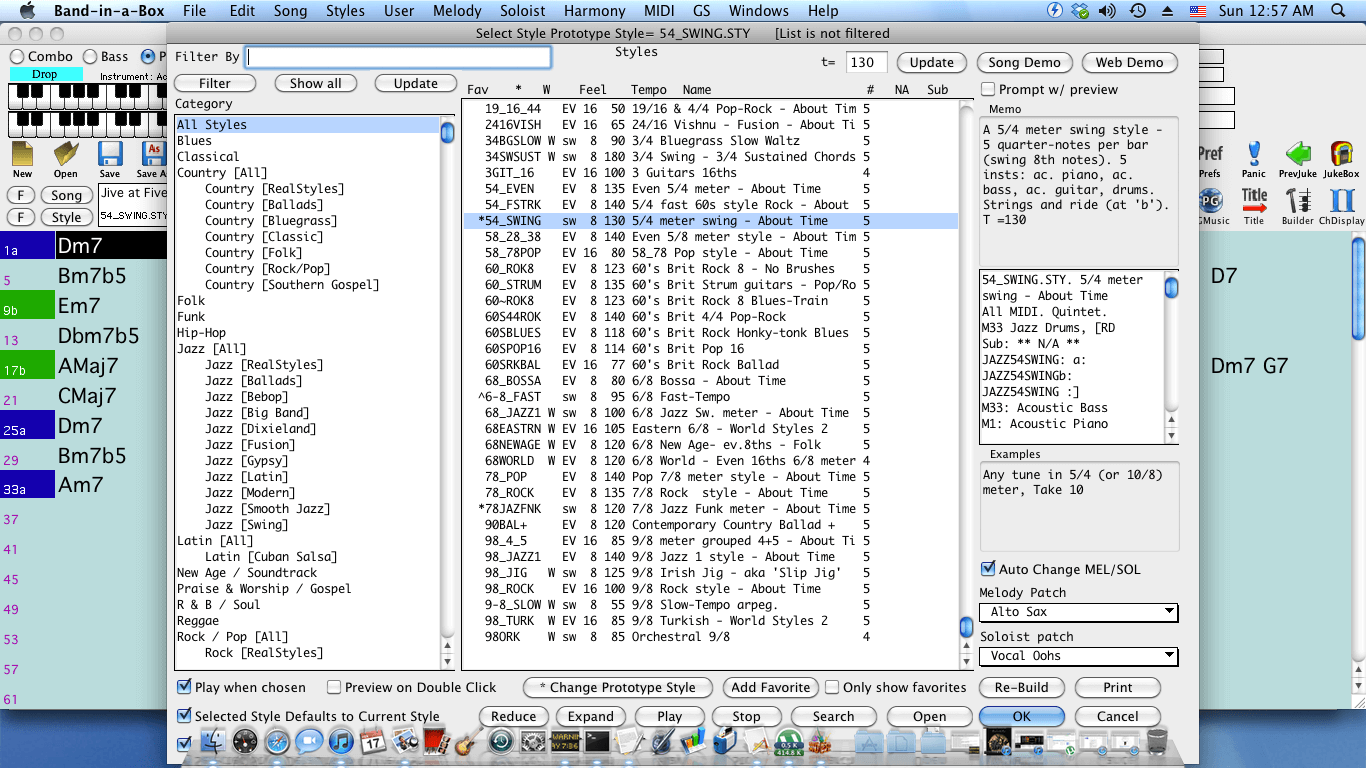
Task: Enable Prompt w/ preview checkbox
Action: click(x=988, y=89)
